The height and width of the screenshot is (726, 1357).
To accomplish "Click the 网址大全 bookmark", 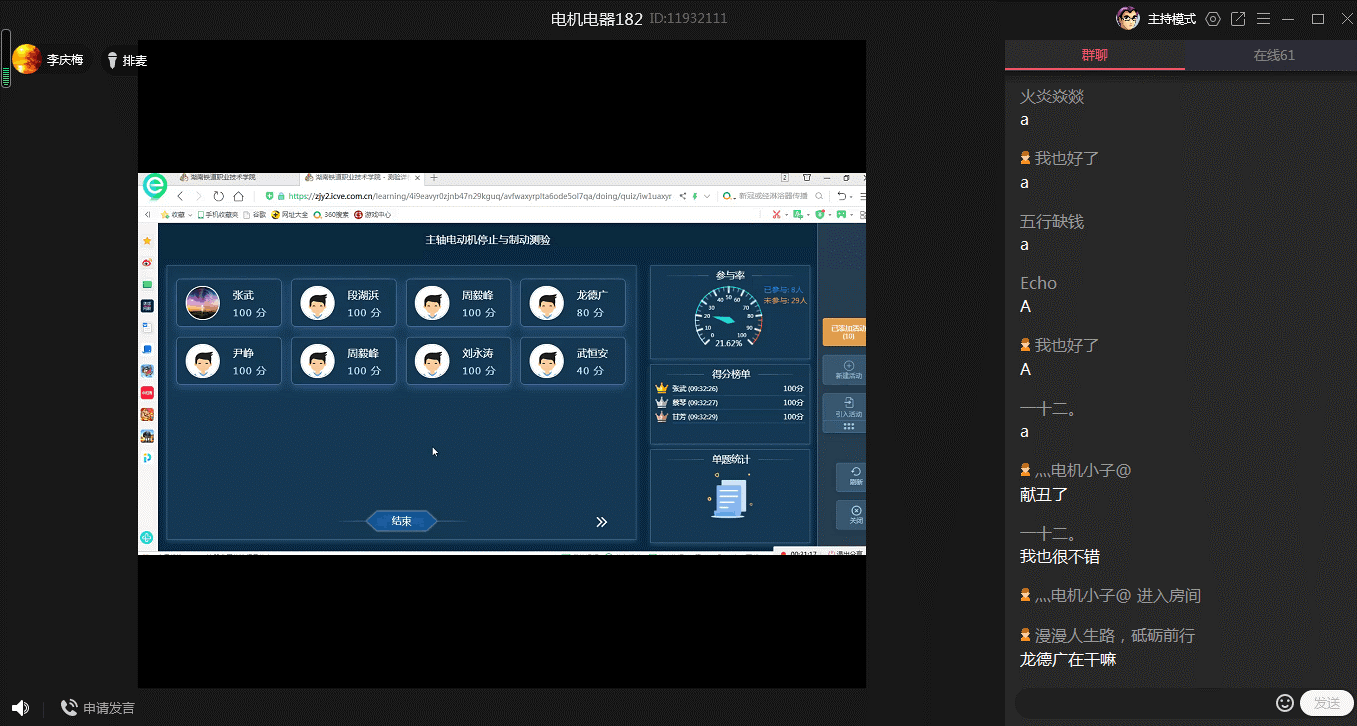I will [x=289, y=214].
